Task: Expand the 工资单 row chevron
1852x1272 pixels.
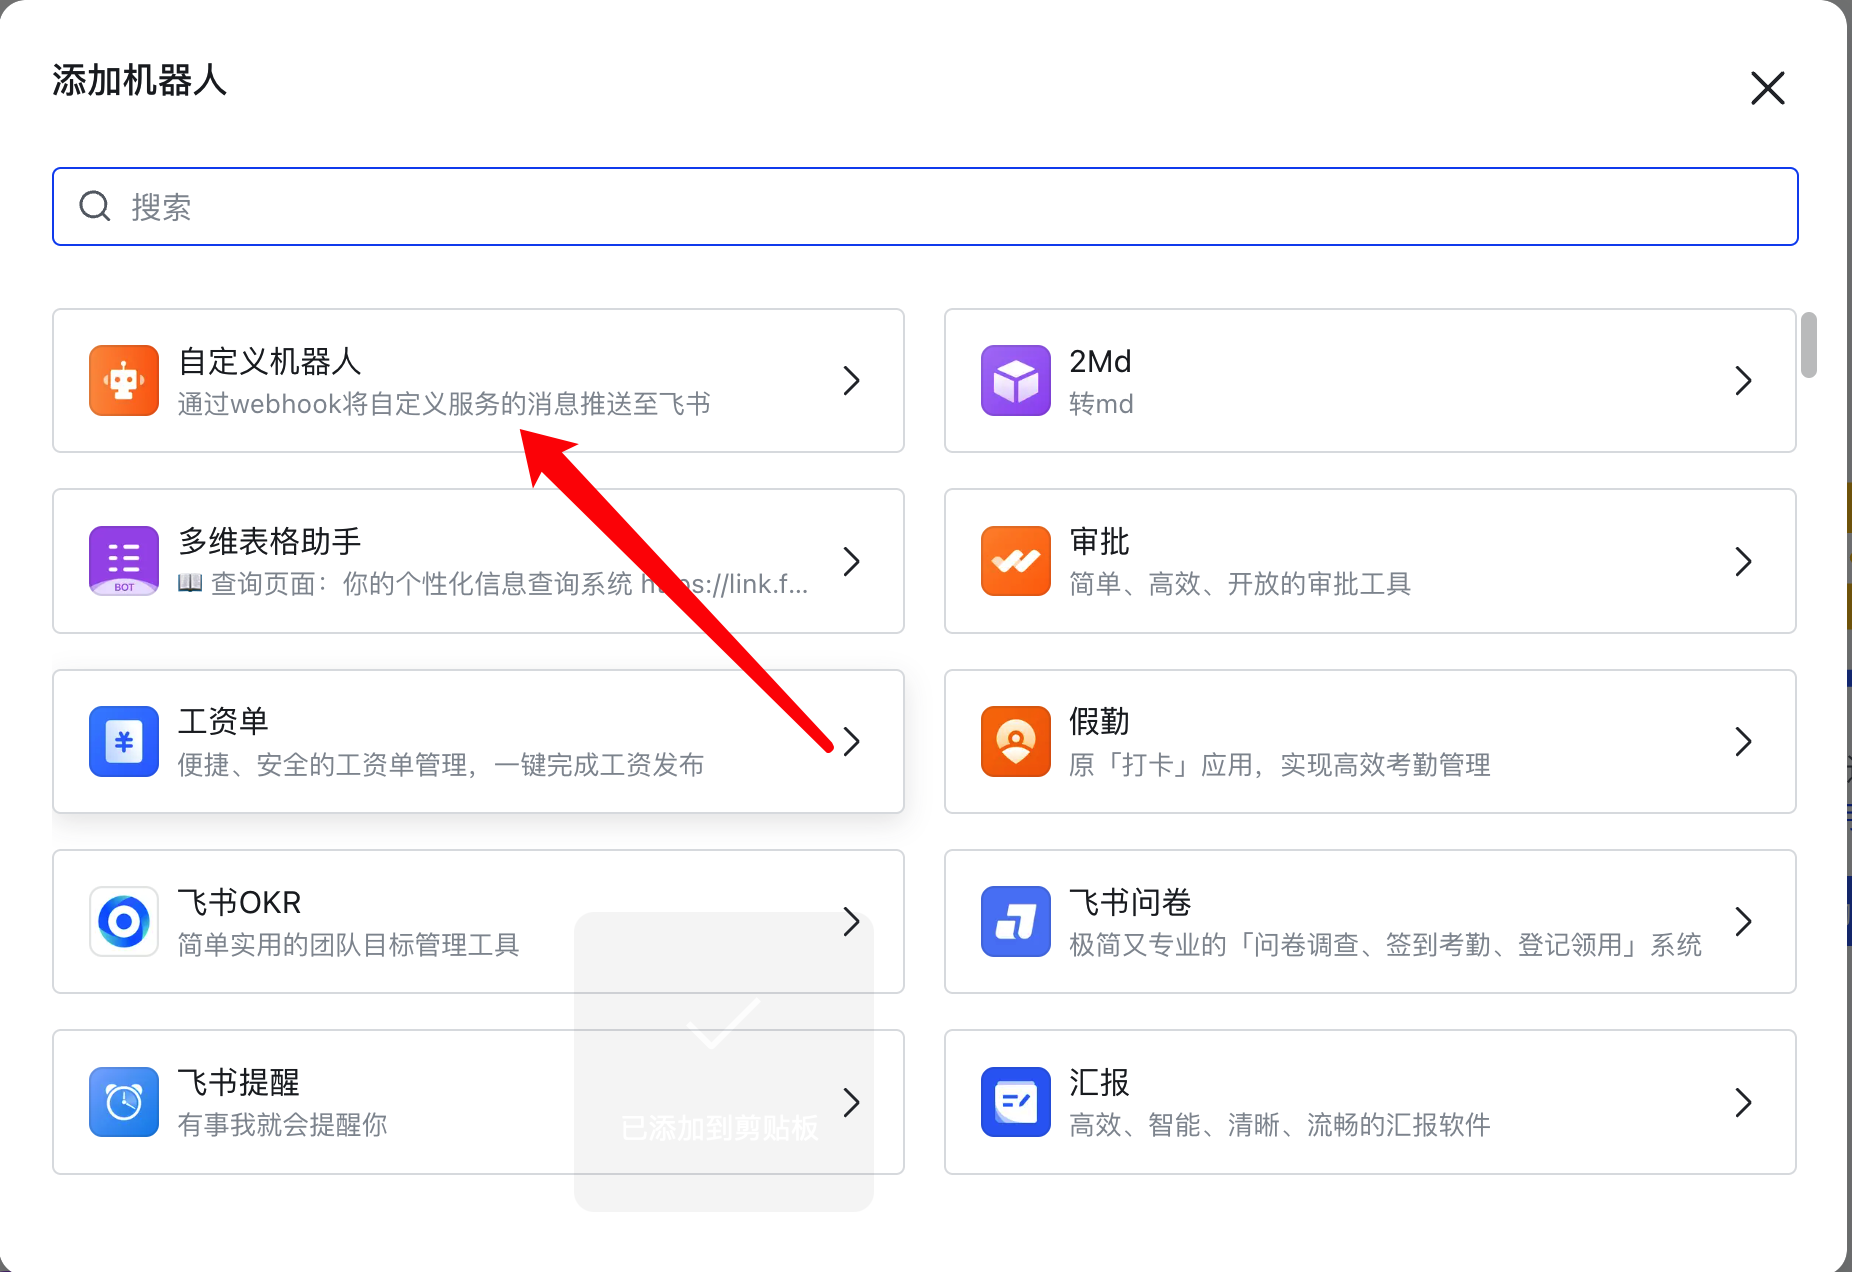Action: [851, 742]
